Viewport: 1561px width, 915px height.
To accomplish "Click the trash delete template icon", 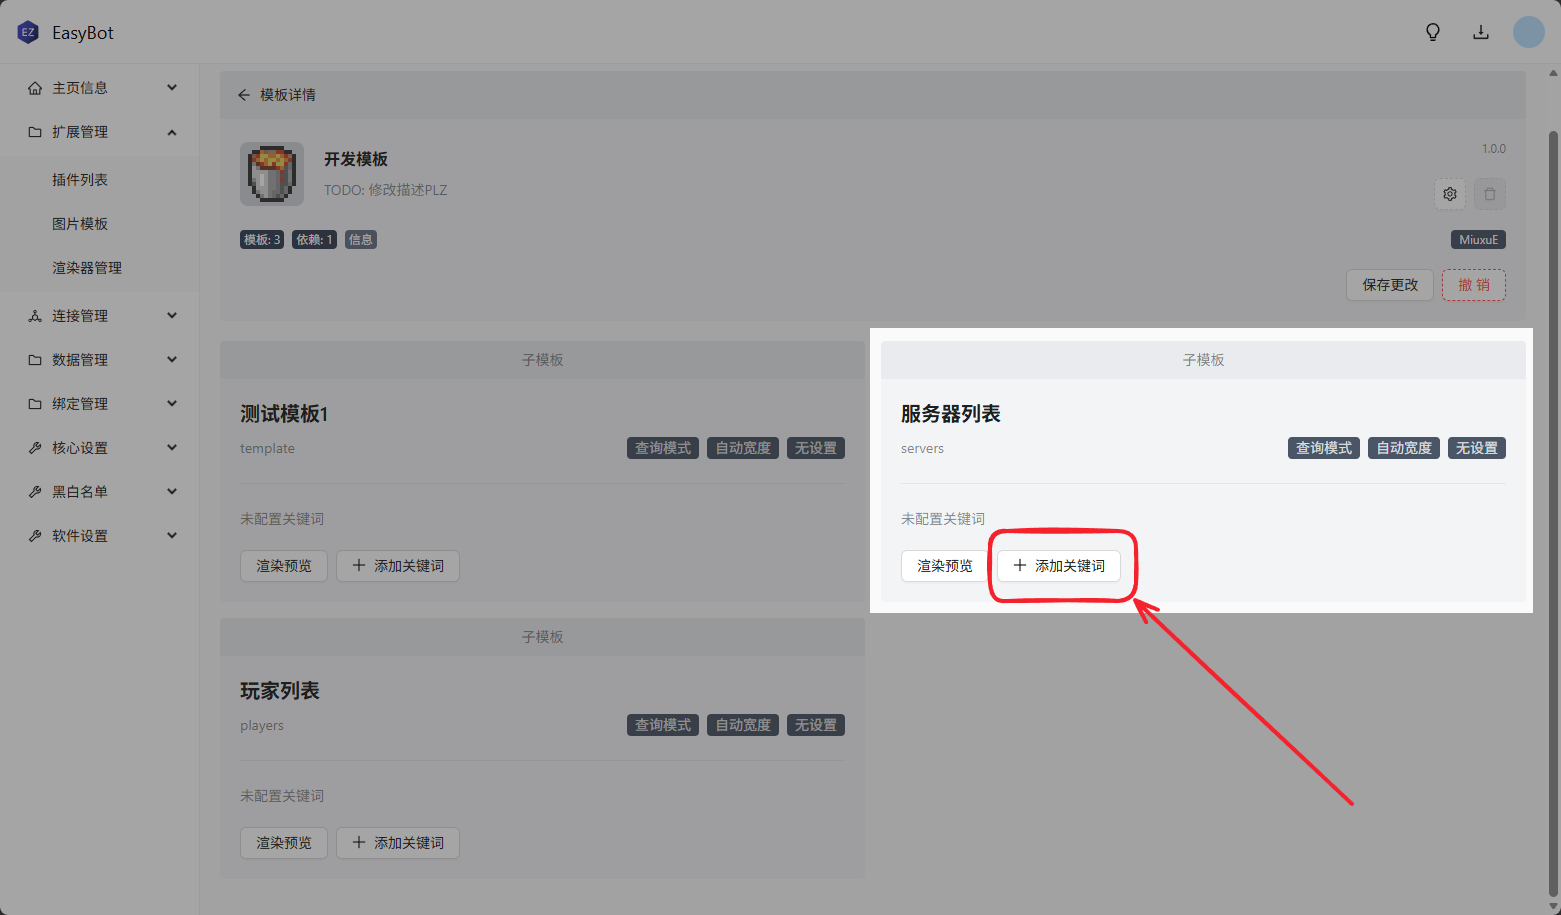I will coord(1489,194).
